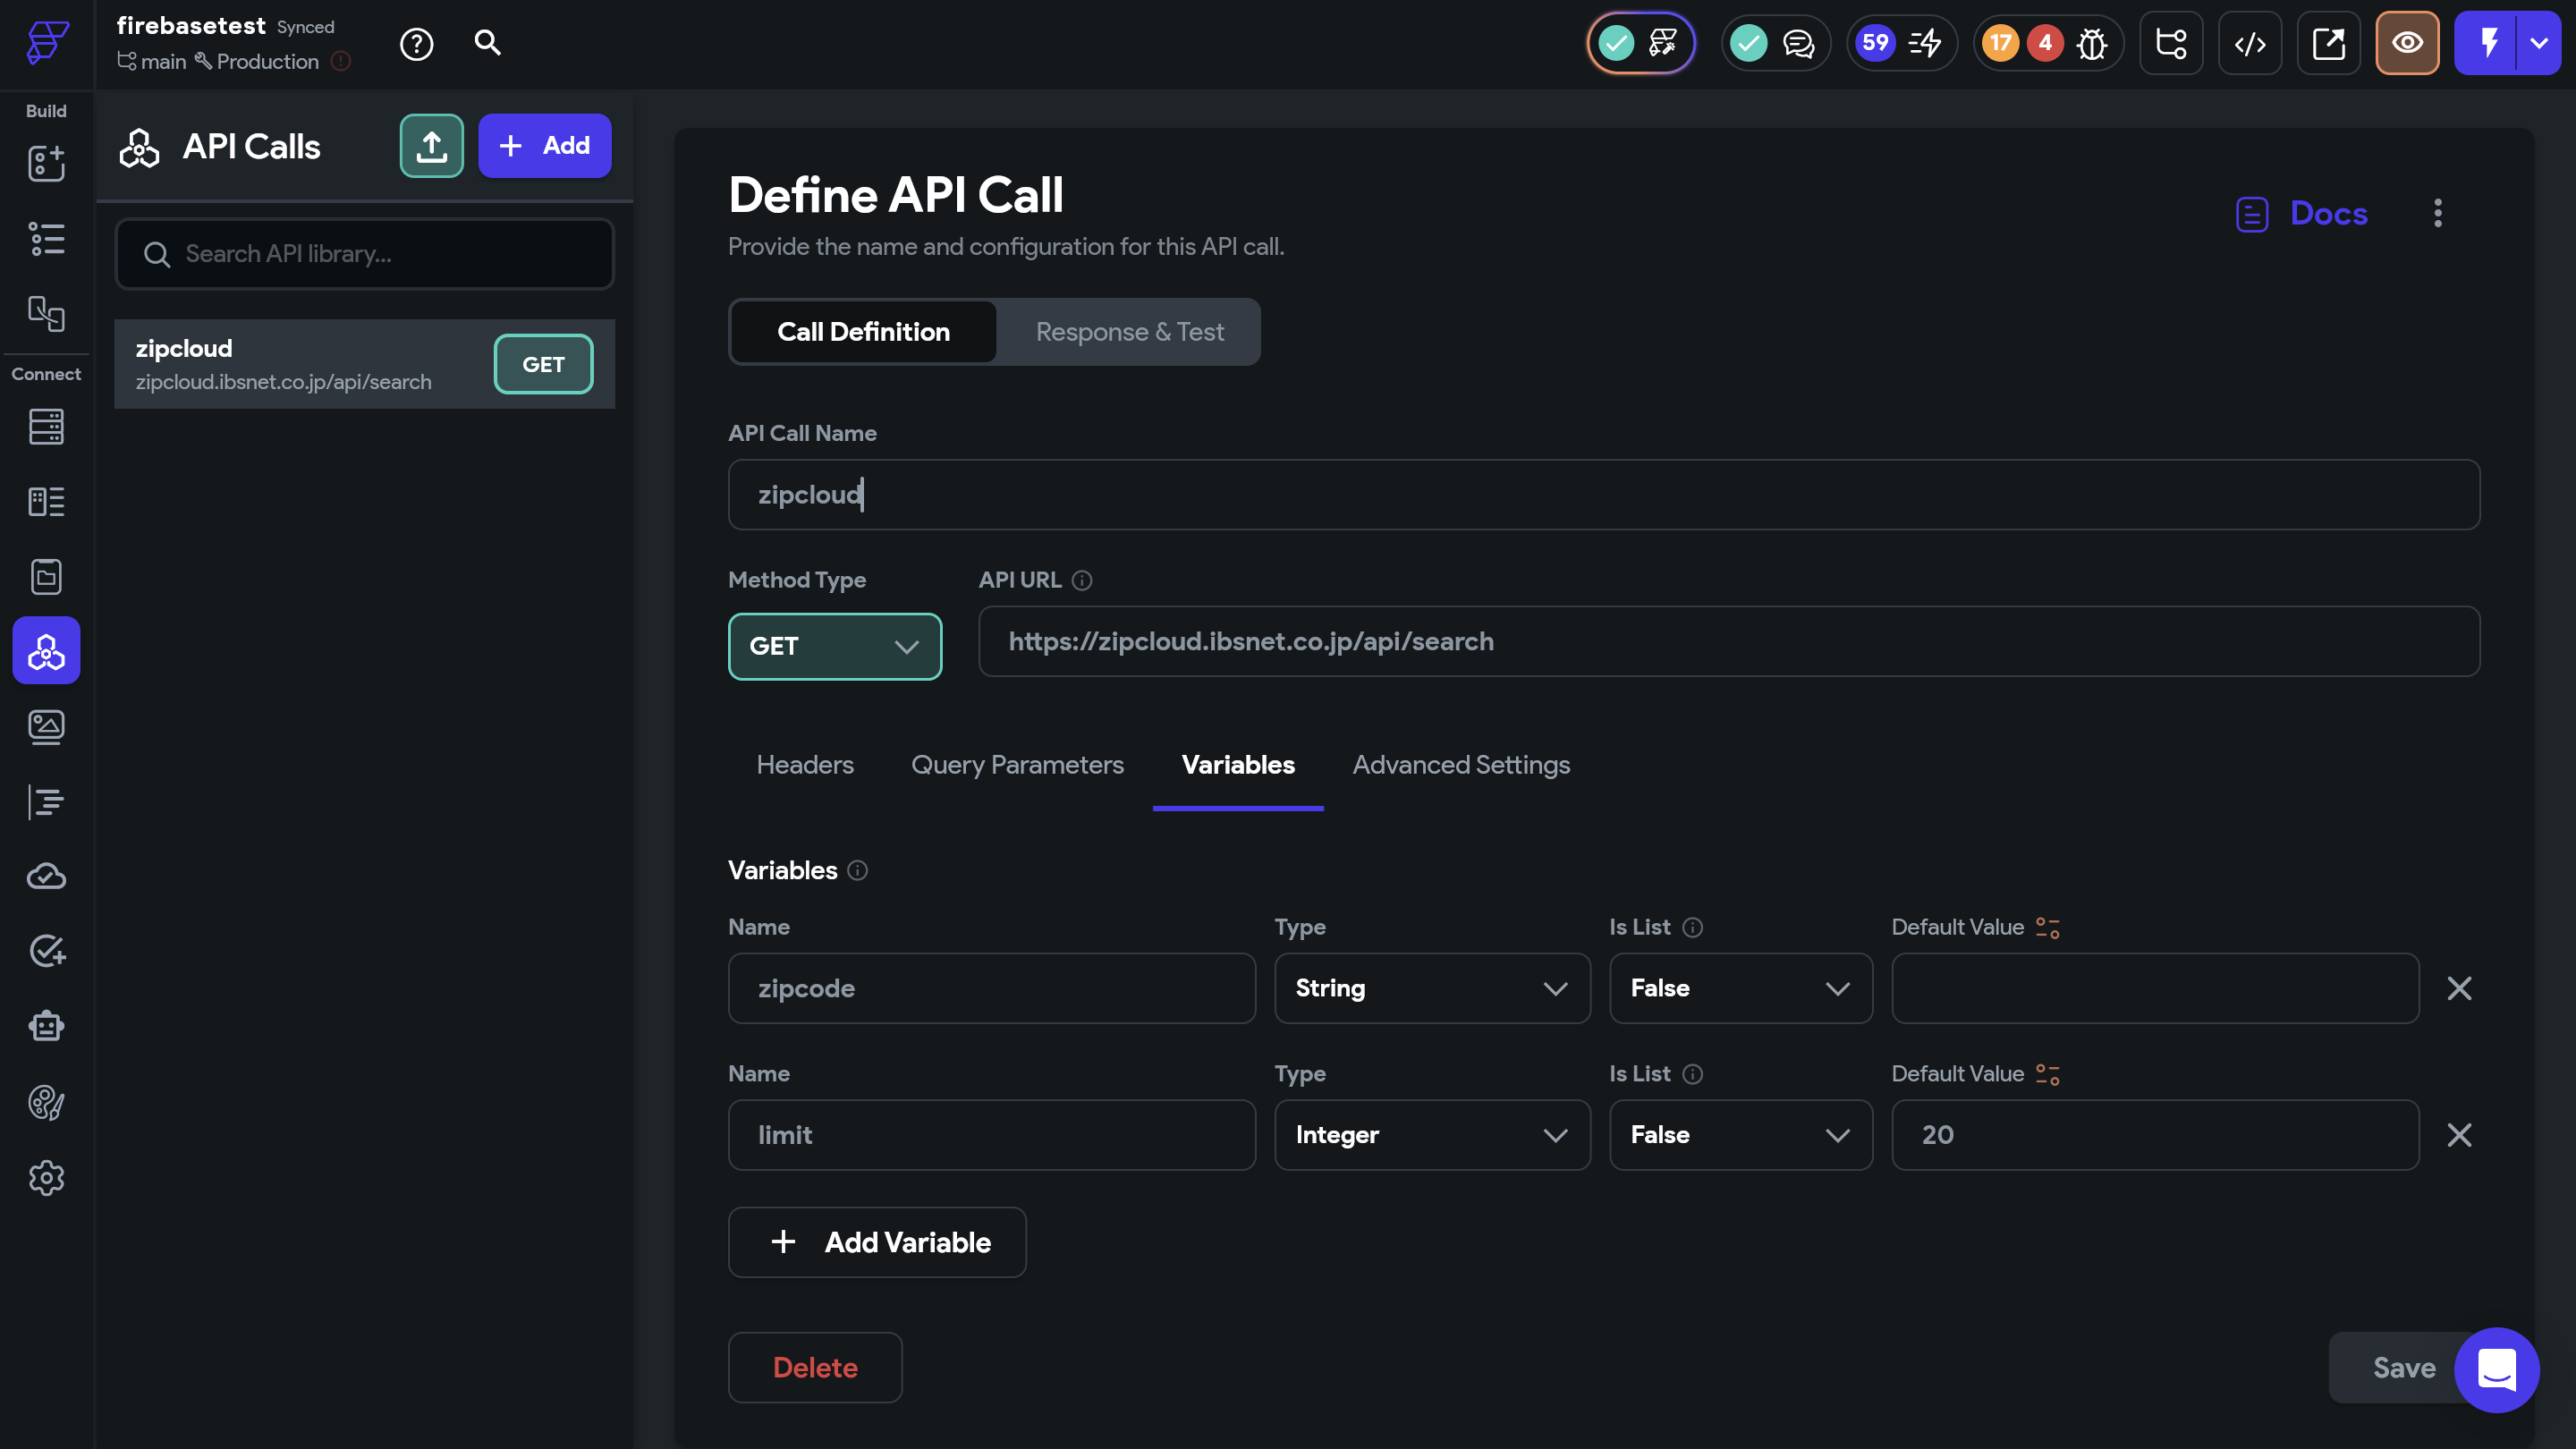The height and width of the screenshot is (1449, 2576).
Task: Click the developer code view icon
Action: point(2249,43)
